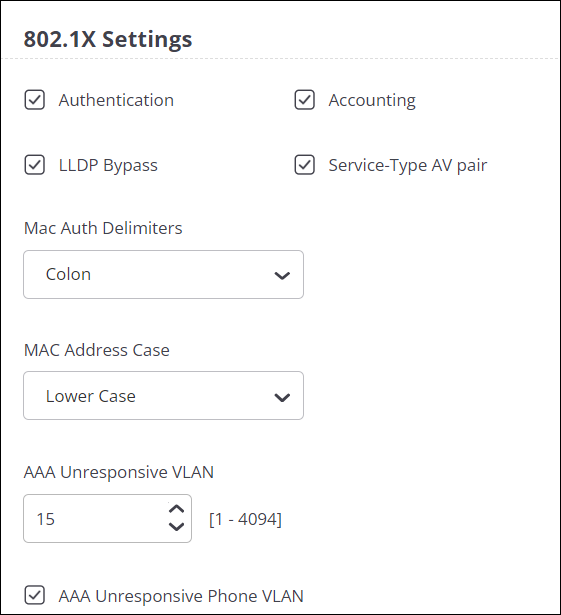The width and height of the screenshot is (561, 615).
Task: Toggle the Accounting checkbox
Action: point(304,100)
